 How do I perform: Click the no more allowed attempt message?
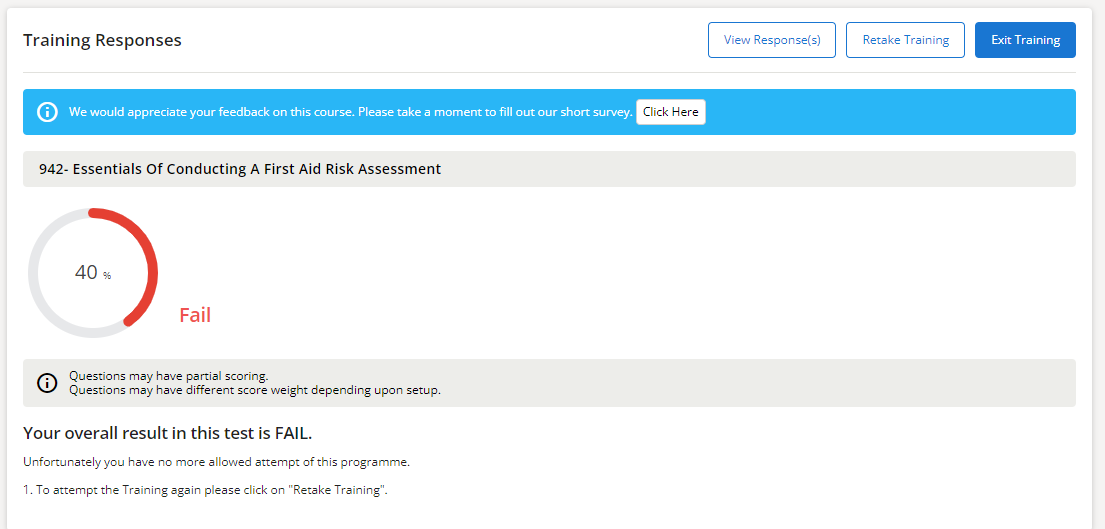tap(216, 462)
